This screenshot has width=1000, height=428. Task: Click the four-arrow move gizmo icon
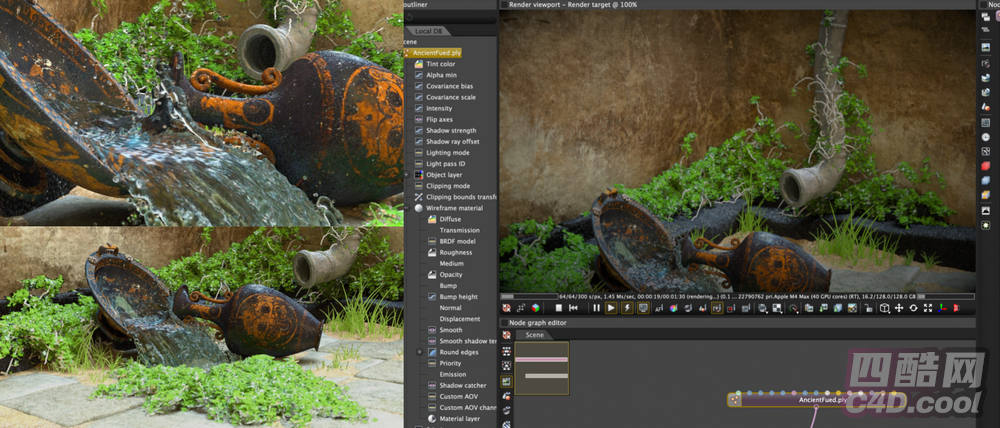pos(898,309)
